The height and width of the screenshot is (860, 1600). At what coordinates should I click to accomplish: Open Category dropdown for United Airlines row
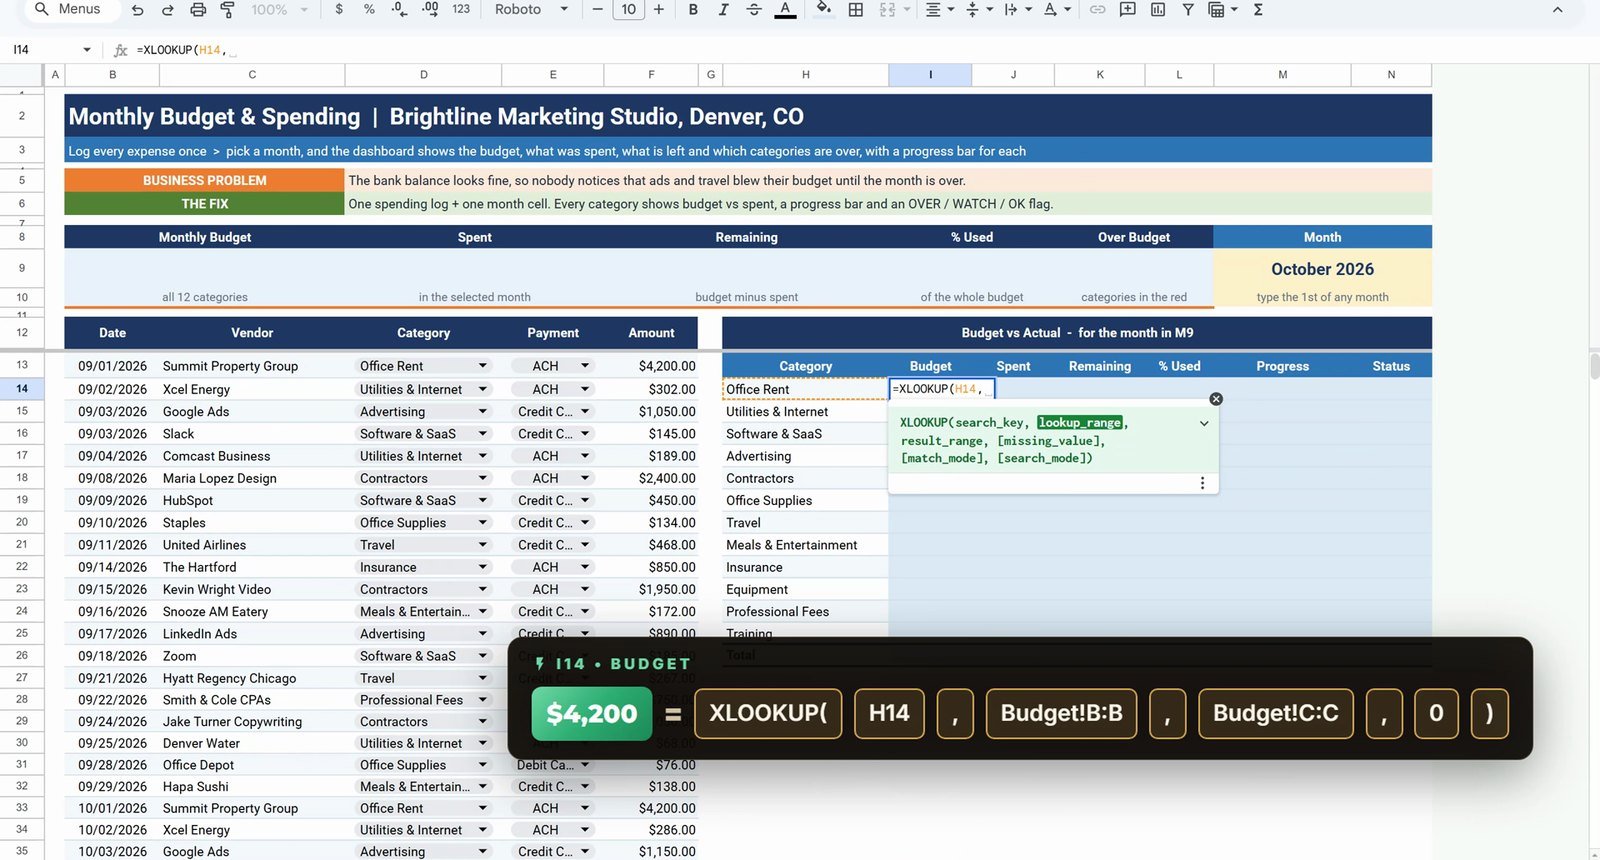point(483,545)
